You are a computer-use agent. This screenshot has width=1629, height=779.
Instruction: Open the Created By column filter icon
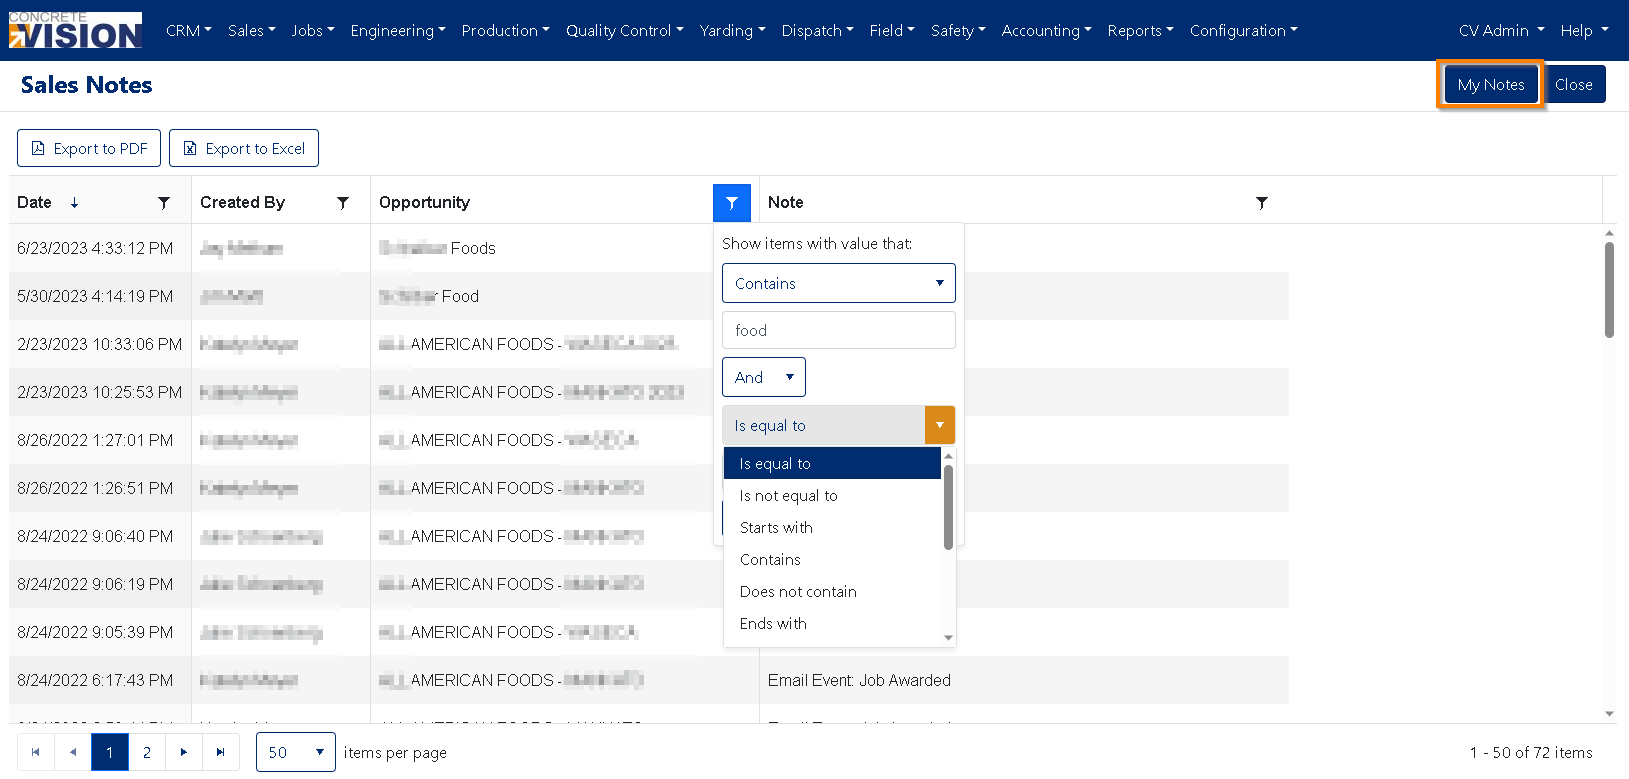pyautogui.click(x=343, y=202)
